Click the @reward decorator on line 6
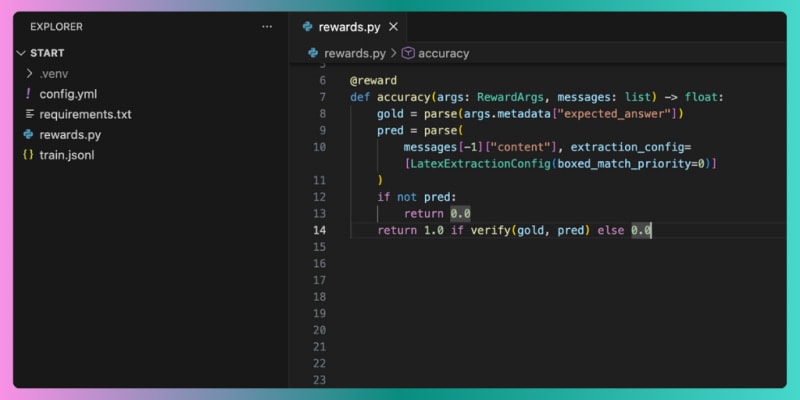 [373, 81]
